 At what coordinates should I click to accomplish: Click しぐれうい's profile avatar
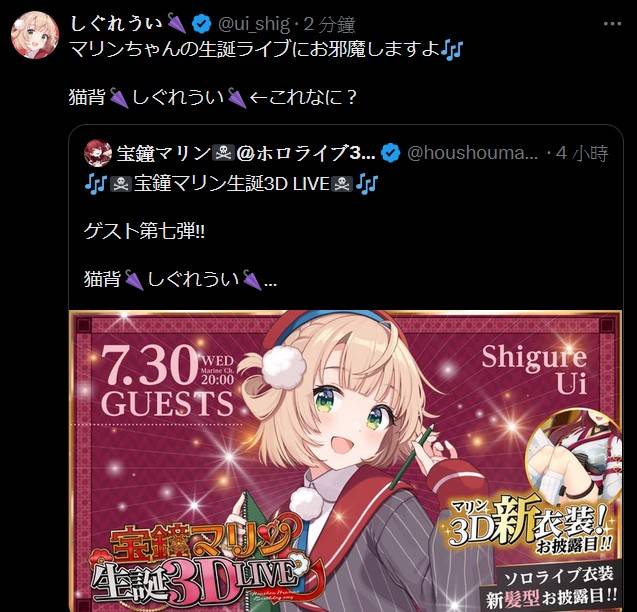click(x=35, y=35)
